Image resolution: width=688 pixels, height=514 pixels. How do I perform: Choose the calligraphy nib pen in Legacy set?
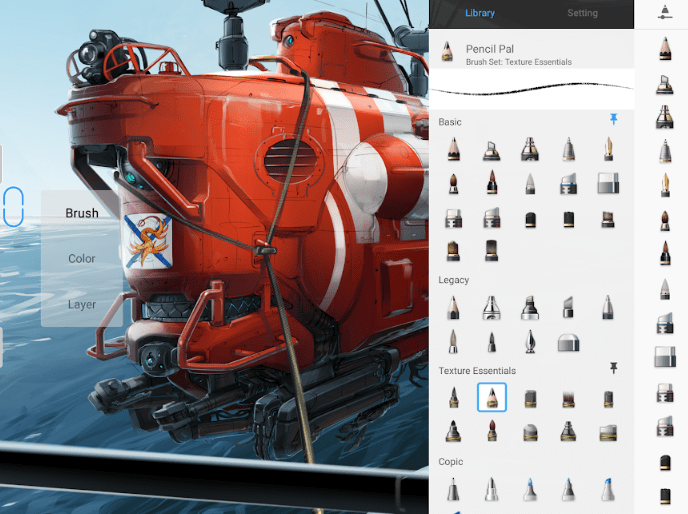point(530,341)
